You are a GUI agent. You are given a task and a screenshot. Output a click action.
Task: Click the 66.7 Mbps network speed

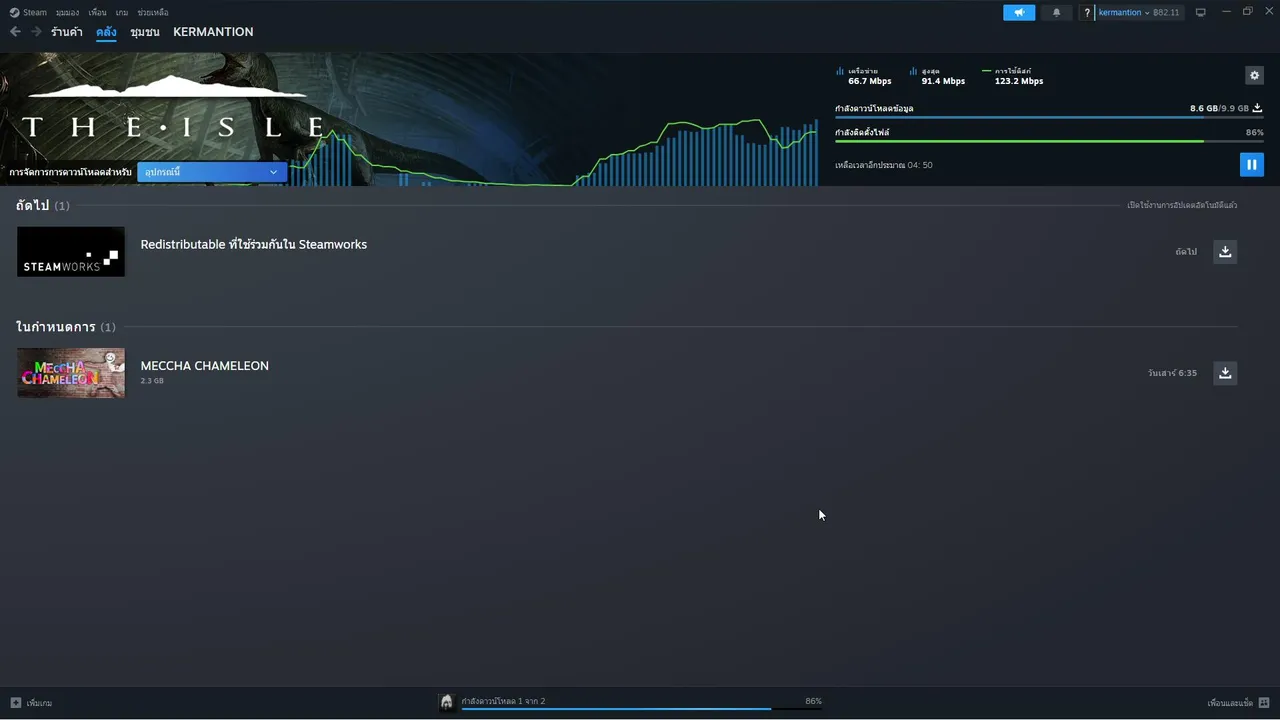(x=870, y=81)
